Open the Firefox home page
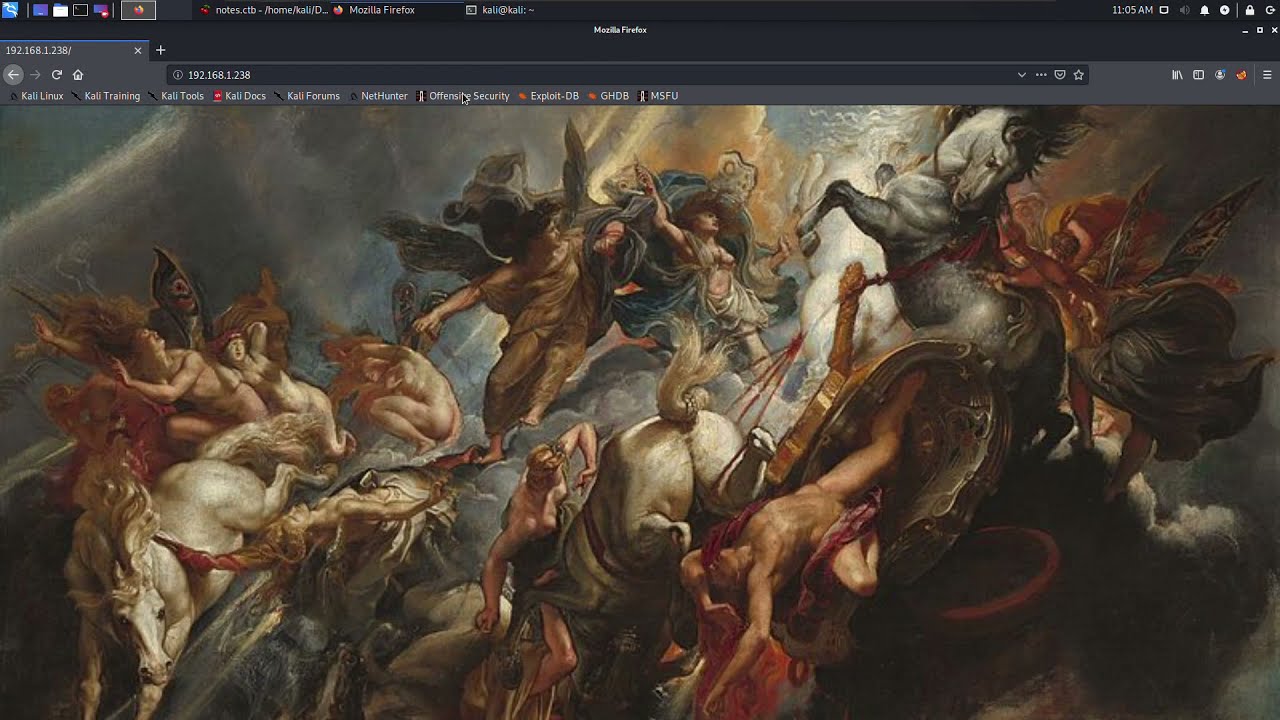 (78, 75)
